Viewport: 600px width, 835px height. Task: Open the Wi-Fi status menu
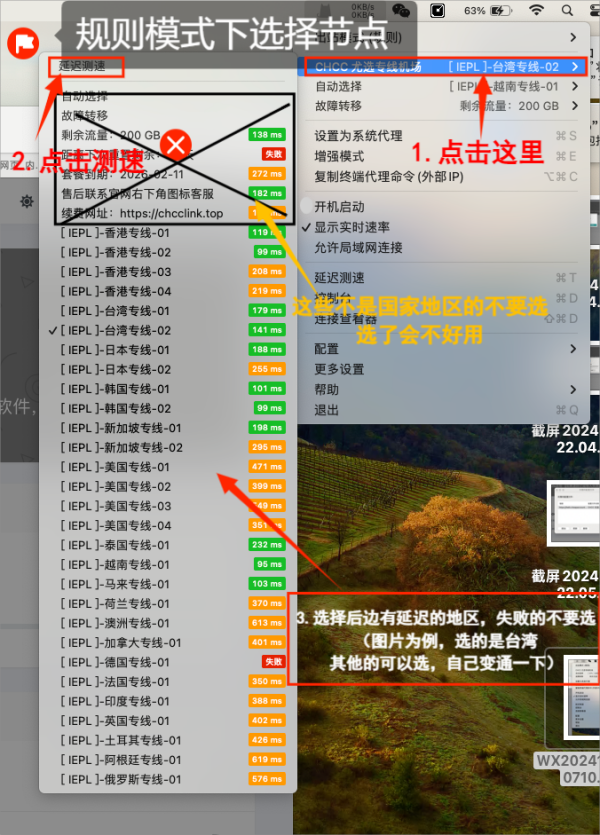click(537, 10)
